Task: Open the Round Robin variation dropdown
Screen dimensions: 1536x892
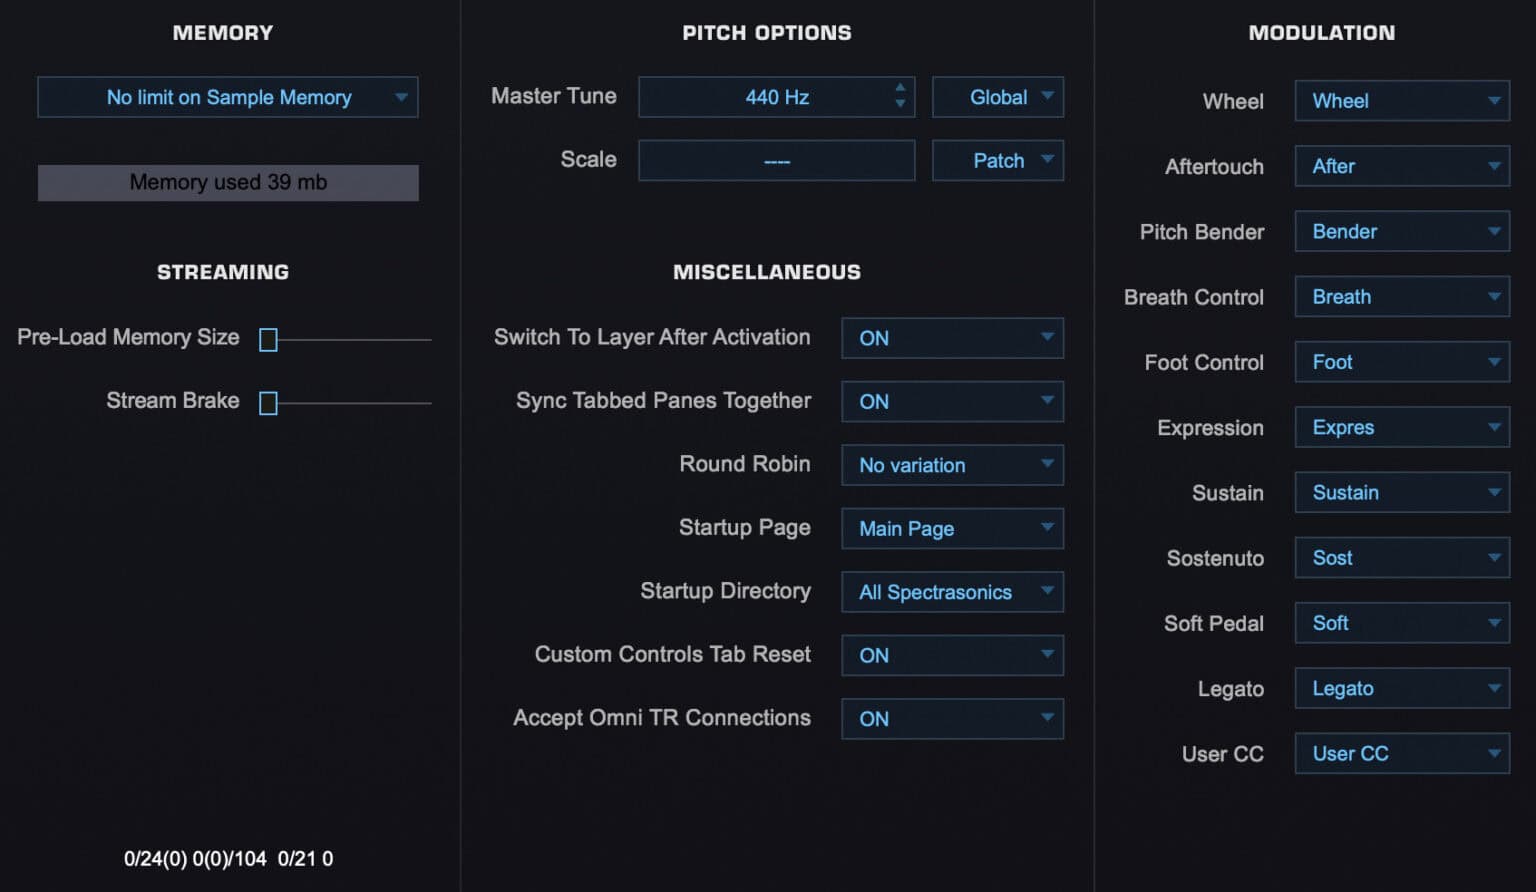Action: [x=951, y=465]
